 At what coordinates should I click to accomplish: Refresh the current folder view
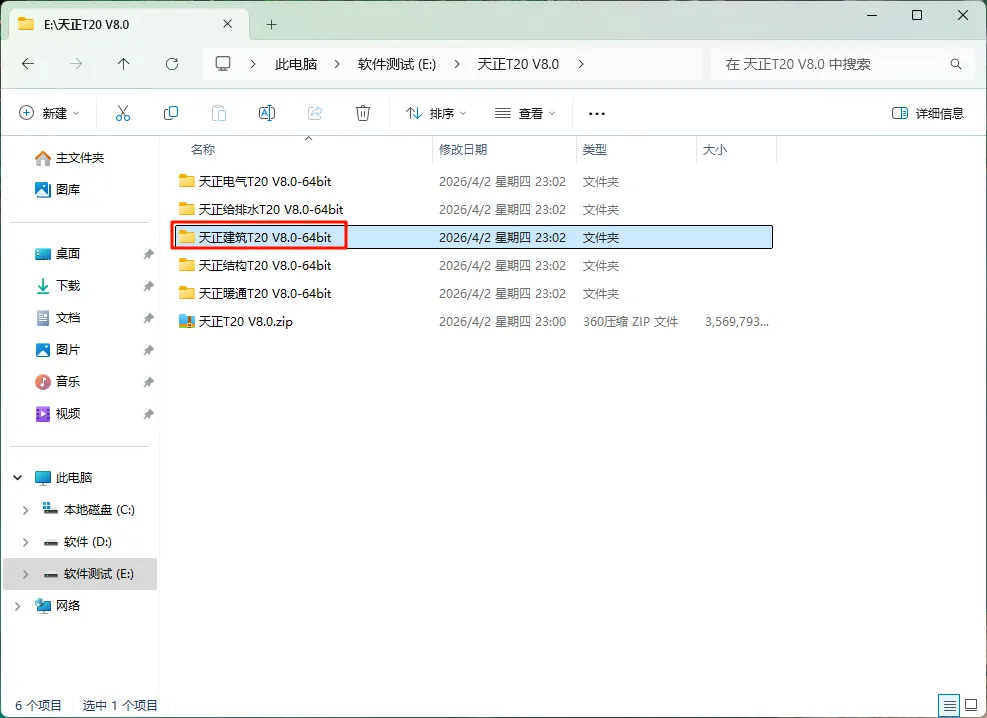point(172,64)
